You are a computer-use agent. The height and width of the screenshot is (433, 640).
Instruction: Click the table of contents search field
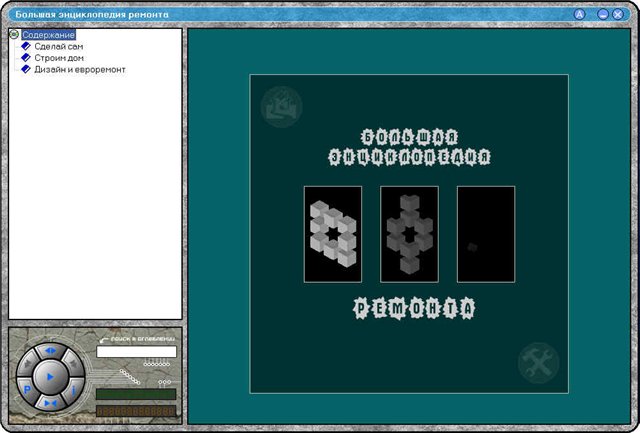click(x=136, y=352)
